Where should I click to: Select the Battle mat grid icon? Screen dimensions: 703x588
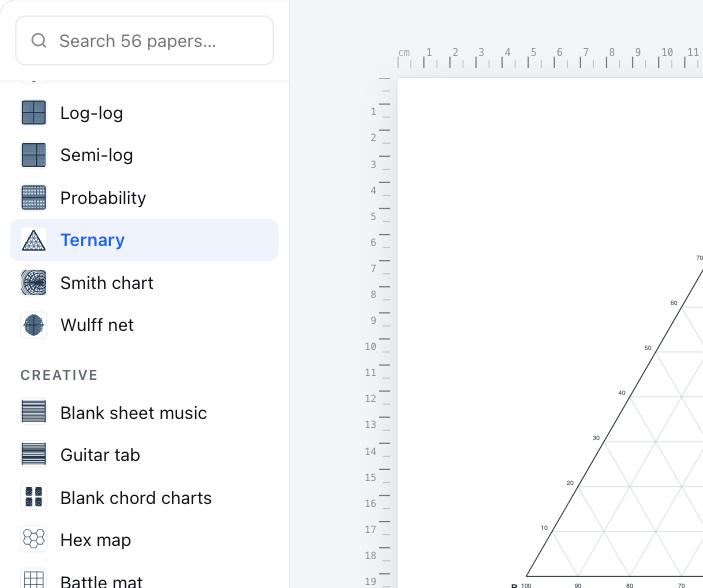34,580
